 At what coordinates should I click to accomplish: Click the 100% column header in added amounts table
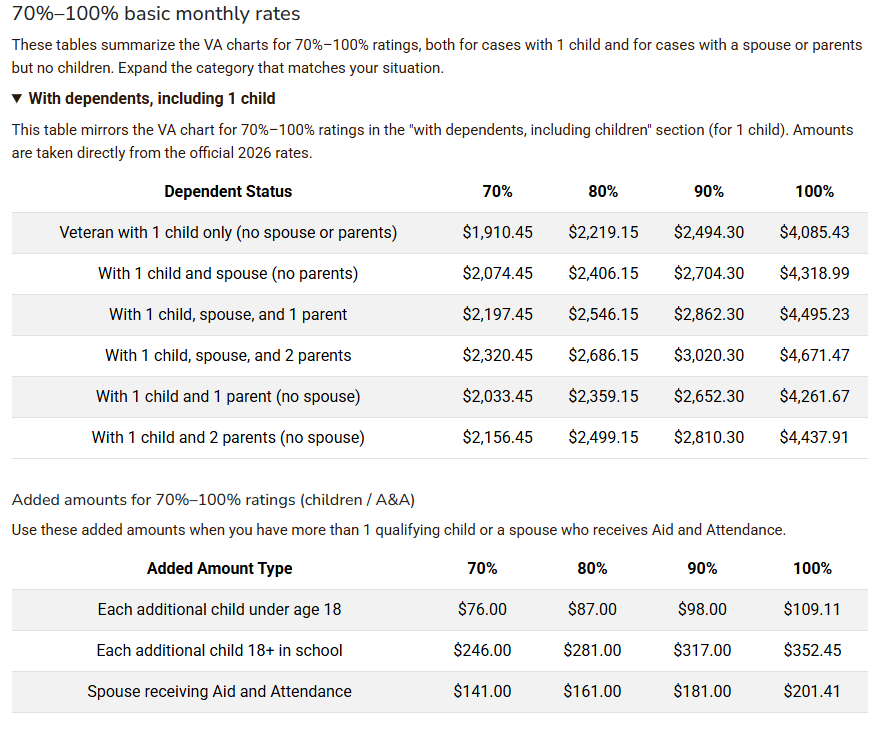pyautogui.click(x=813, y=568)
